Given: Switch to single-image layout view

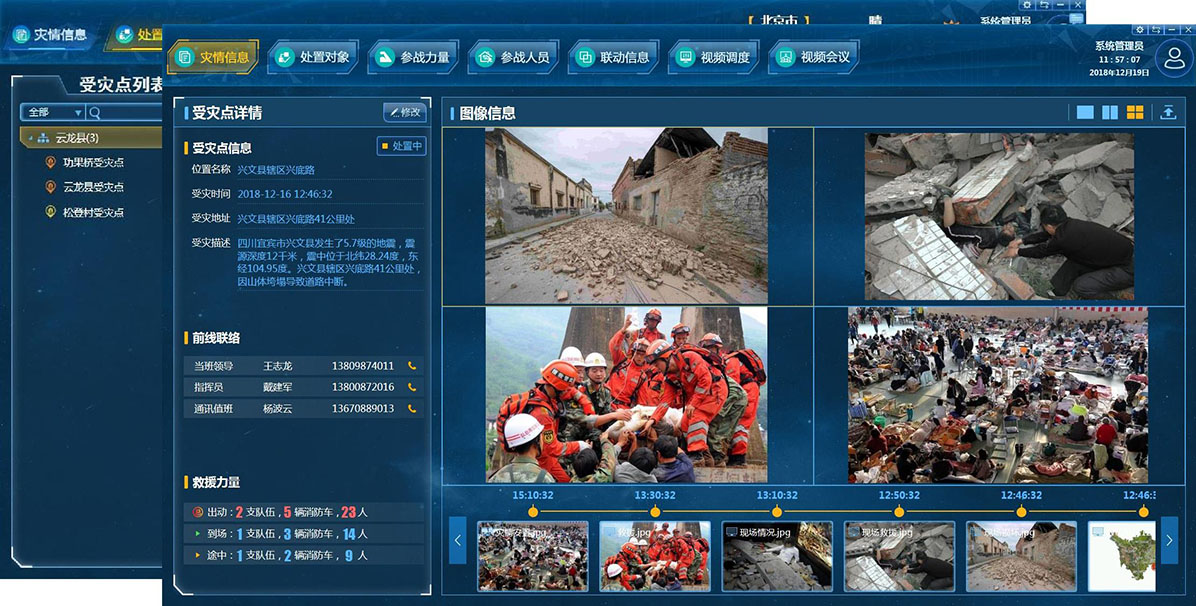Looking at the screenshot, I should 1085,113.
